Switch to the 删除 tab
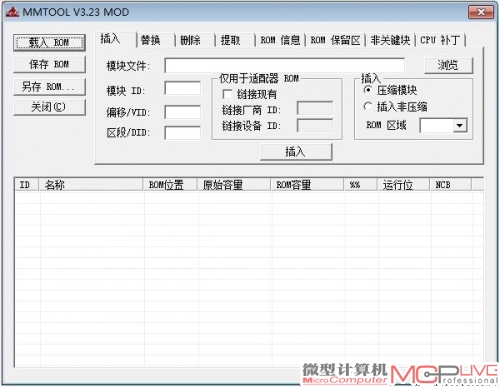 pos(195,41)
